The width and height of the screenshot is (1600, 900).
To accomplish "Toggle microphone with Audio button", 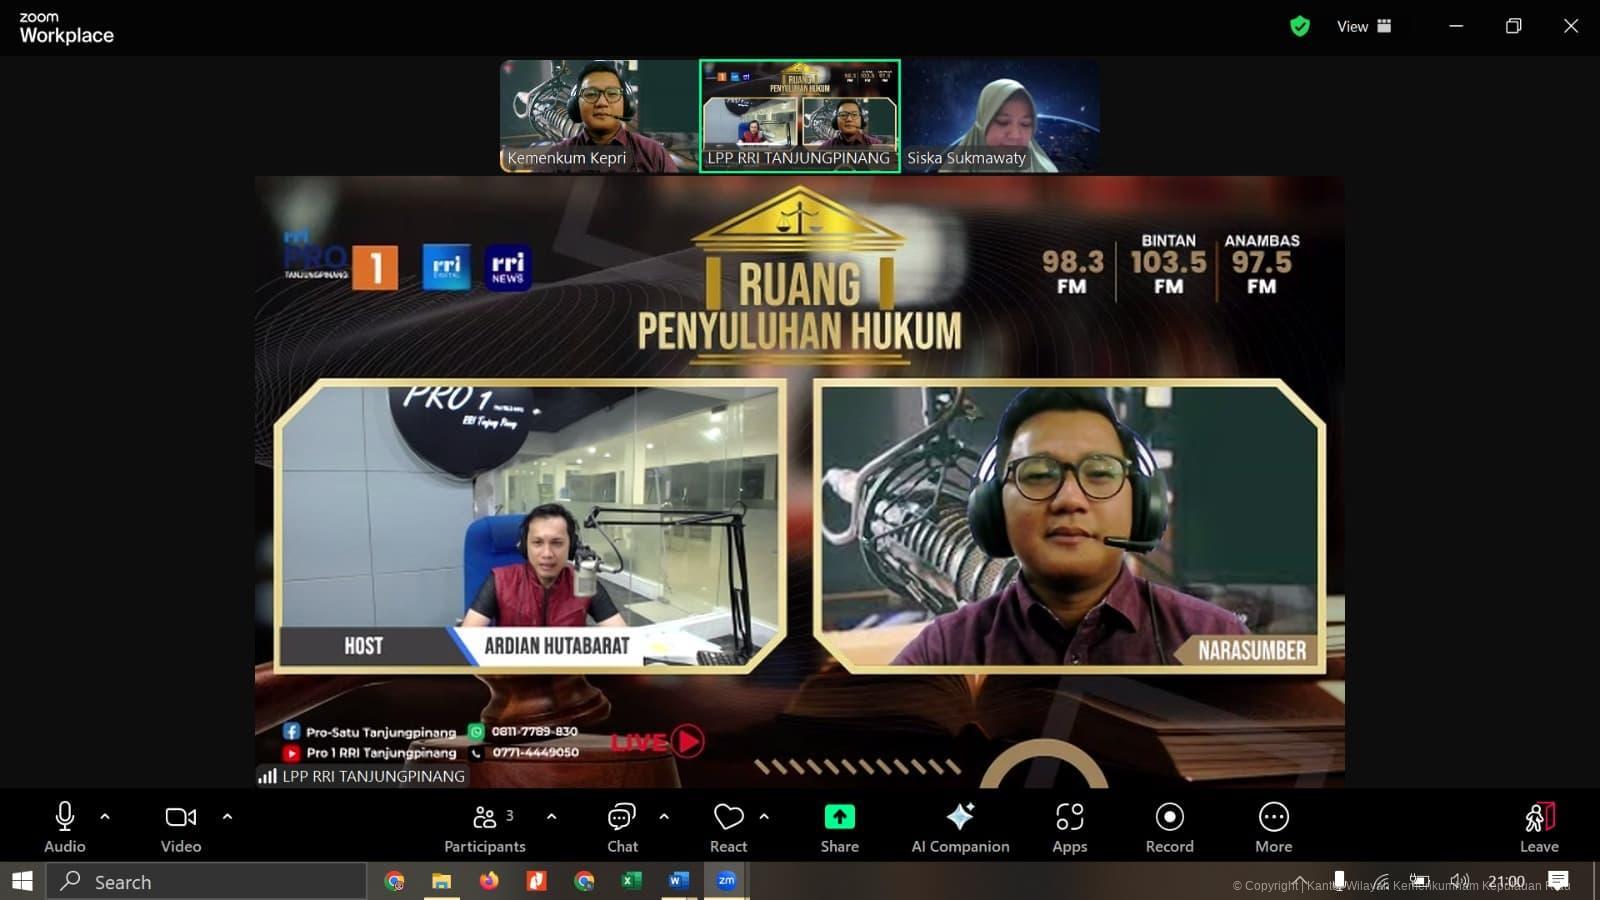I will 65,828.
